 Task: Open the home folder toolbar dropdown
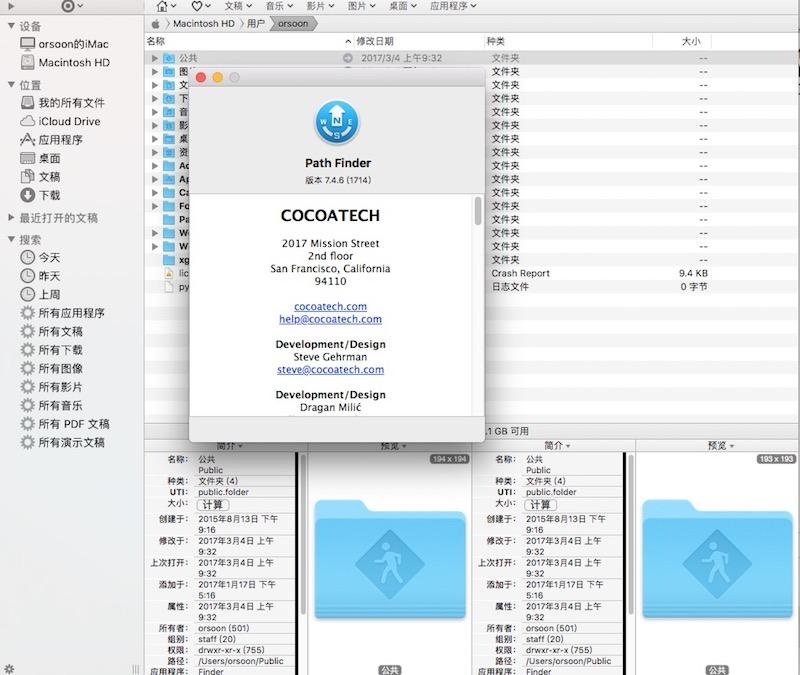pyautogui.click(x=166, y=6)
